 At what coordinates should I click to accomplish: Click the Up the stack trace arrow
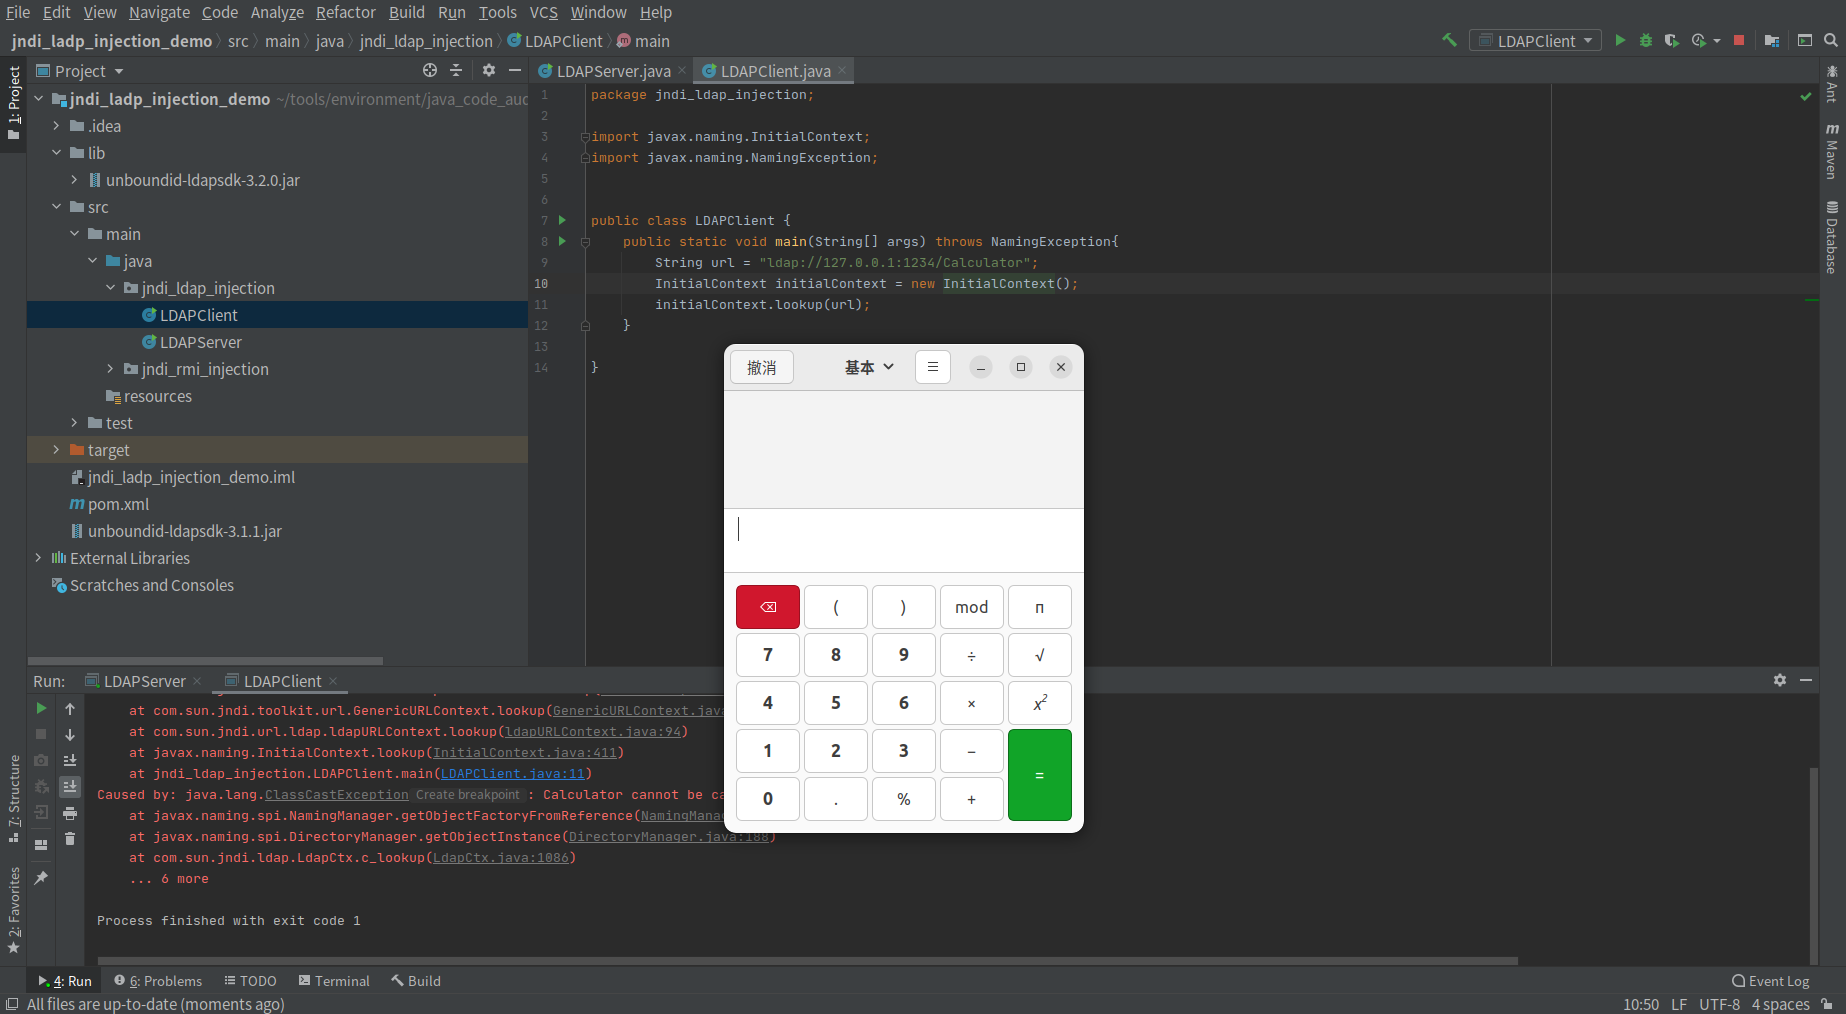pos(70,708)
